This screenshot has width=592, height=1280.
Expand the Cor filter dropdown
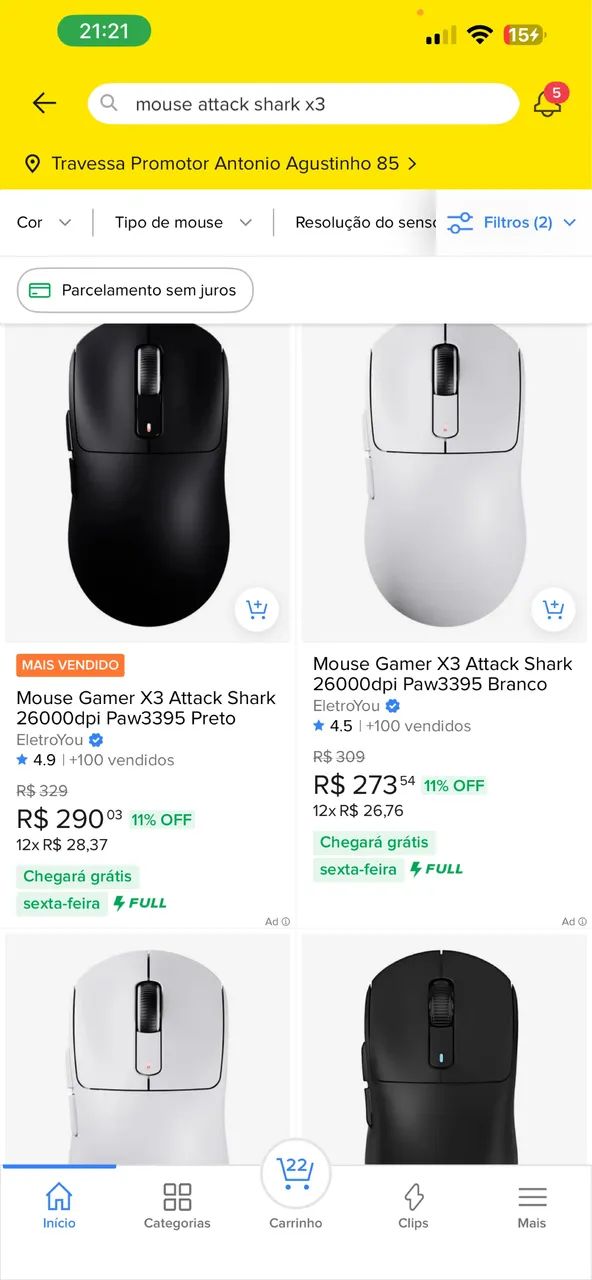coord(44,222)
